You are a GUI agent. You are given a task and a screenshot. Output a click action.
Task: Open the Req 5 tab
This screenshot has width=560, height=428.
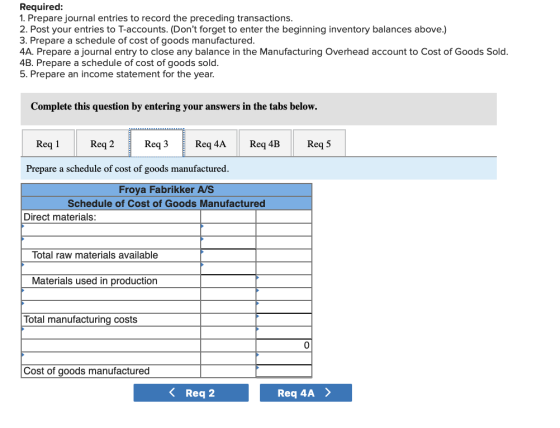pos(319,143)
